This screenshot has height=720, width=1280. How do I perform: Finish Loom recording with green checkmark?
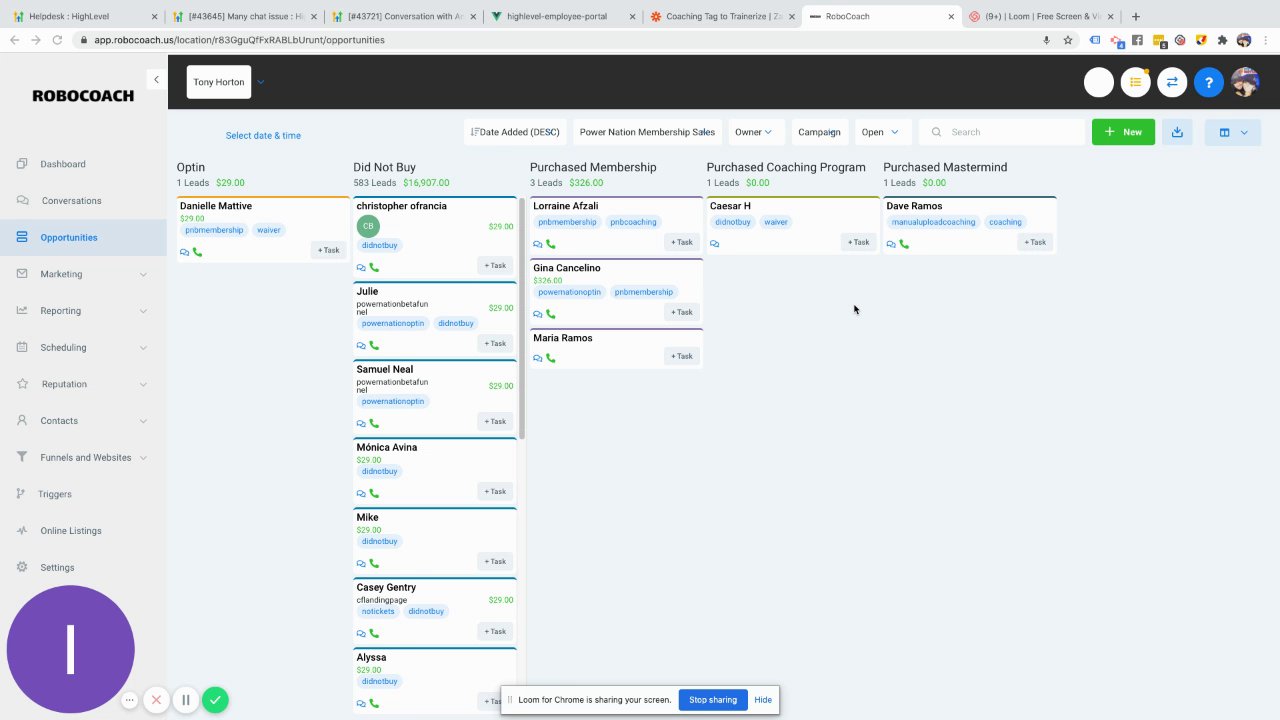(215, 700)
